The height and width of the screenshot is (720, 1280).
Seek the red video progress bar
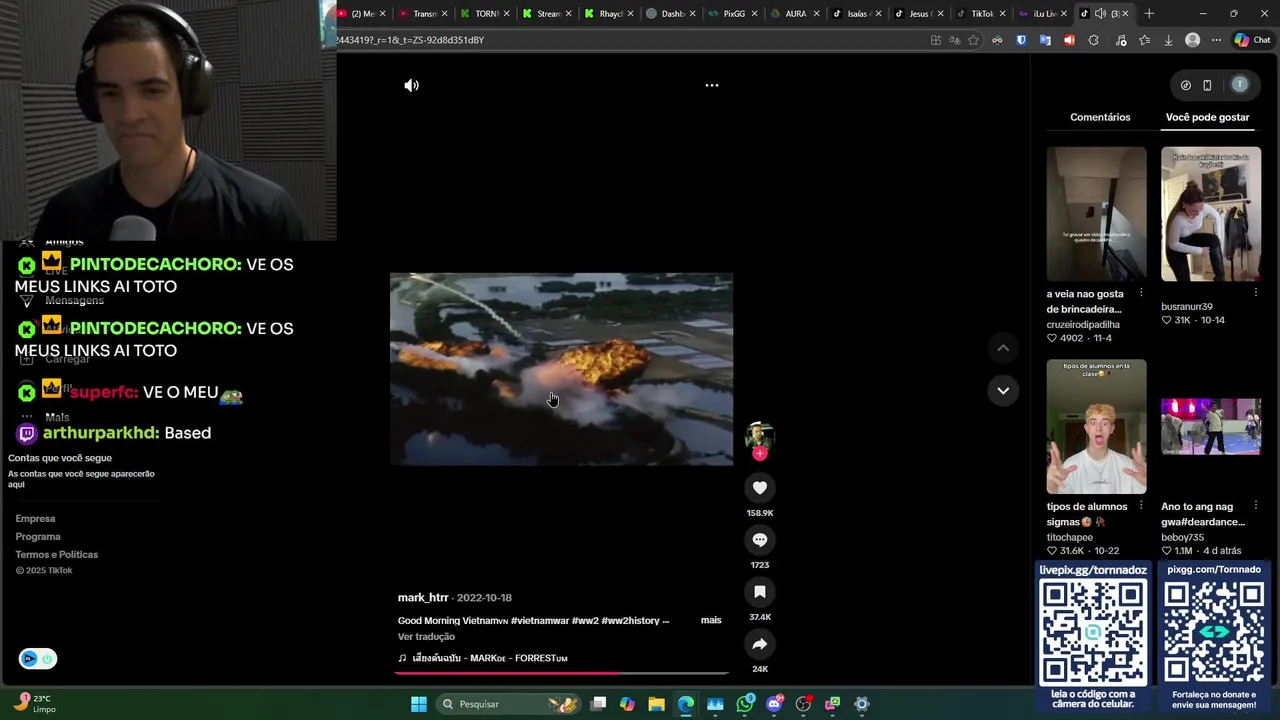(x=561, y=673)
